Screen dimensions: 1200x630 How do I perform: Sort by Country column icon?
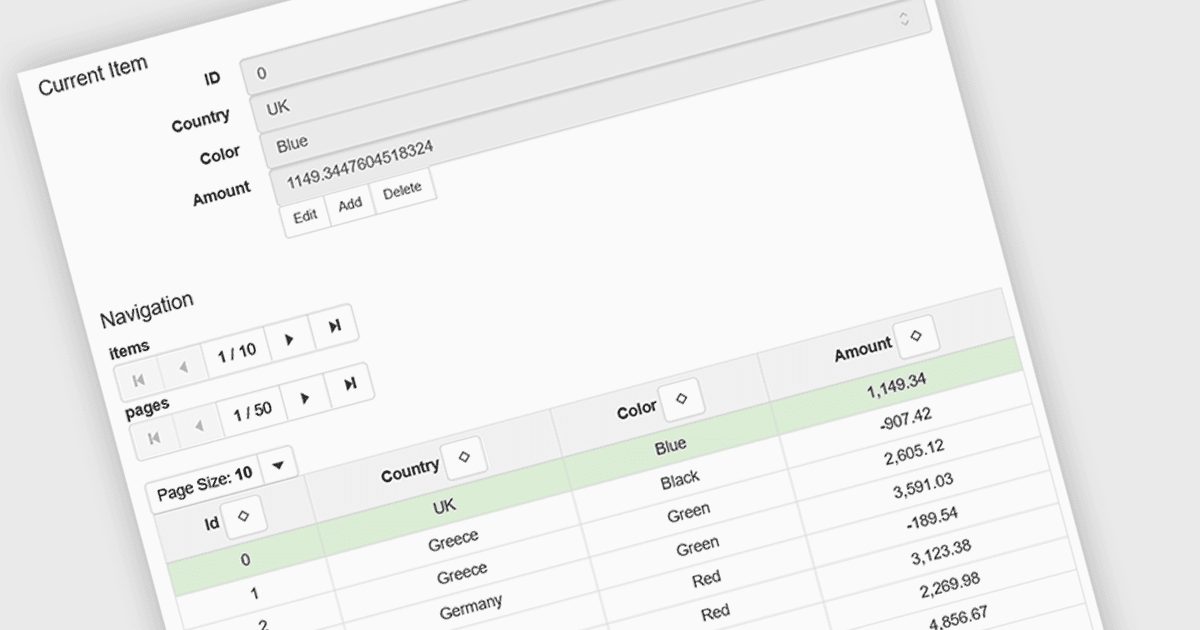(x=463, y=457)
